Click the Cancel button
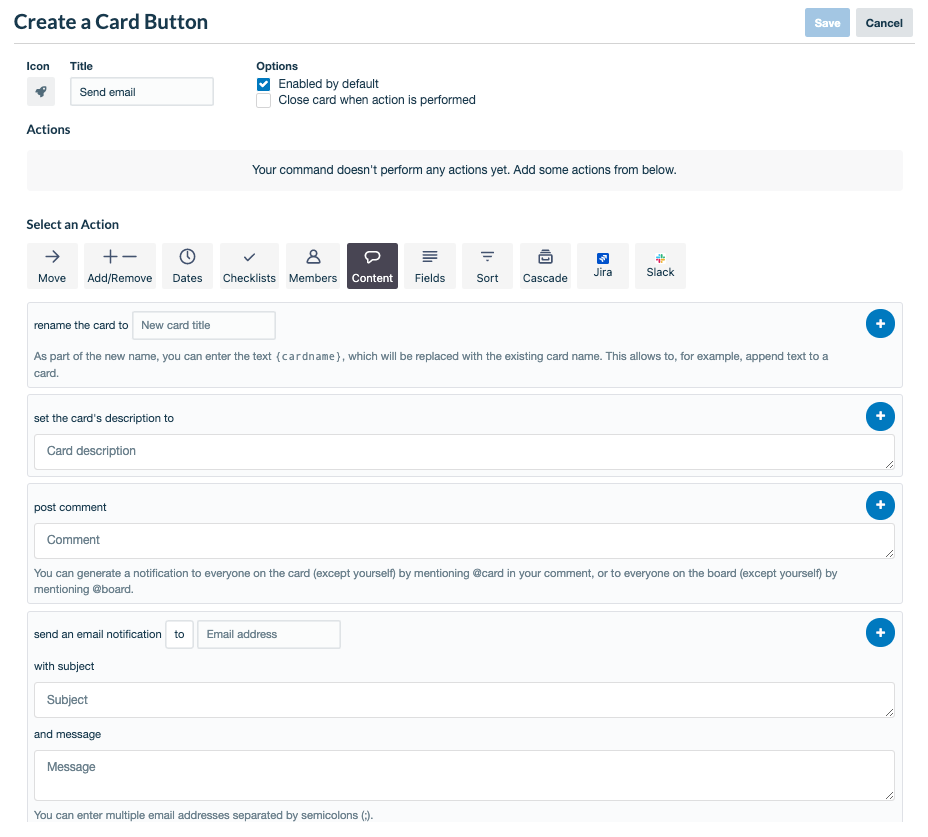The width and height of the screenshot is (928, 837). pyautogui.click(x=884, y=23)
